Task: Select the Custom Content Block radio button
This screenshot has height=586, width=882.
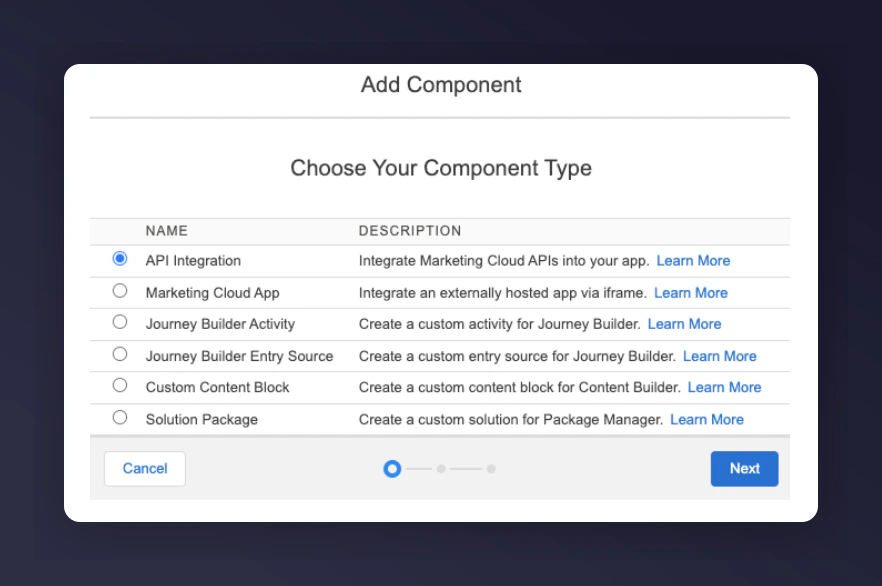Action: tap(120, 385)
